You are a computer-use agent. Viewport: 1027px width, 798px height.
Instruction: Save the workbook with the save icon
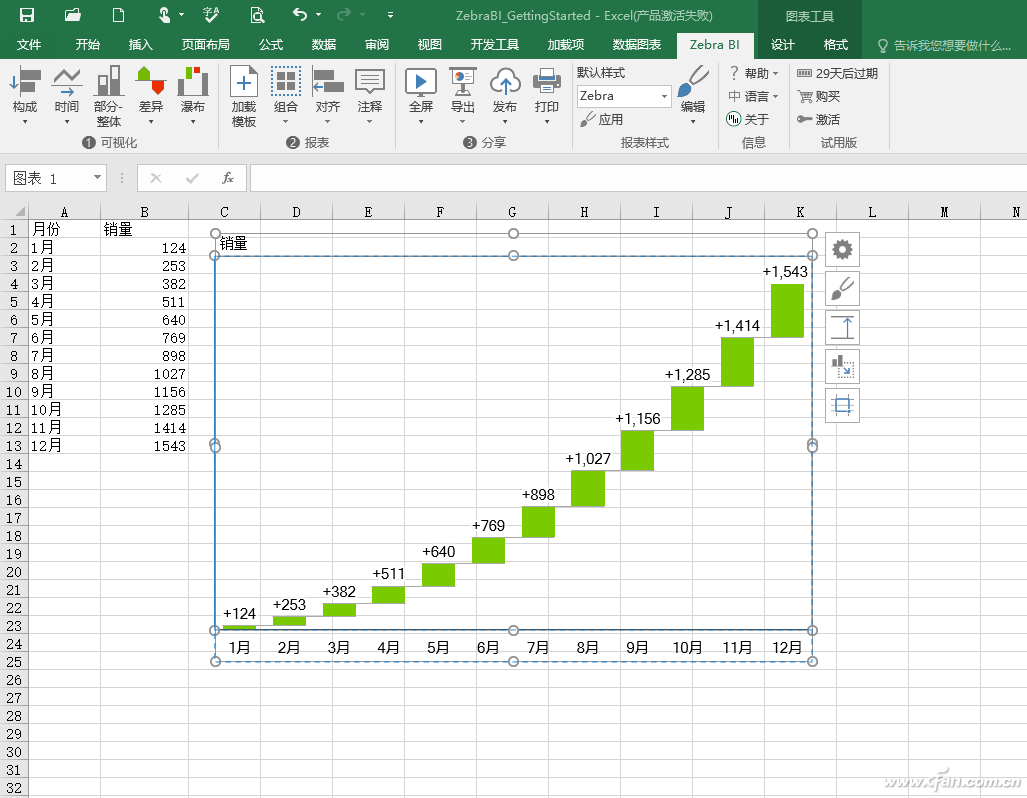27,15
